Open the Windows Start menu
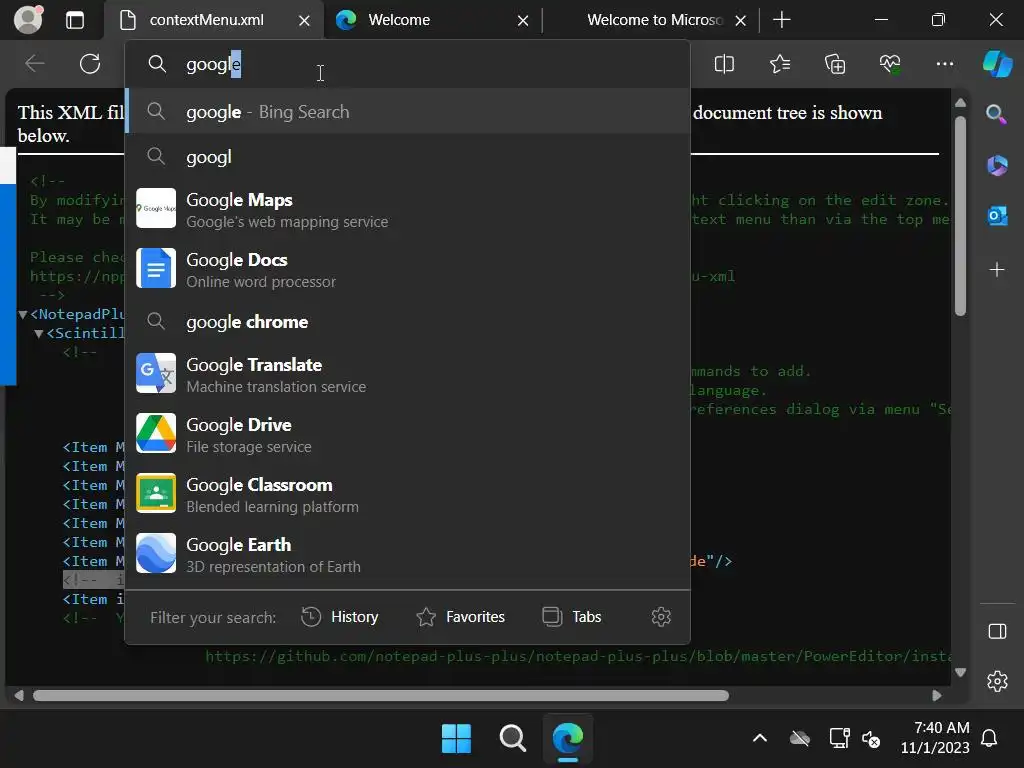 tap(456, 739)
